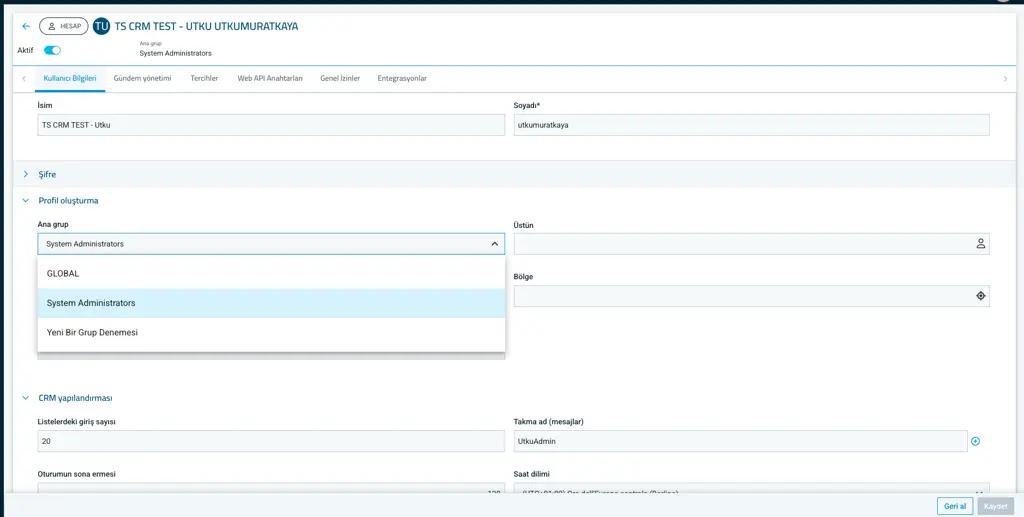The height and width of the screenshot is (517, 1024).
Task: Open the Genel İzinler tab
Action: (340, 78)
